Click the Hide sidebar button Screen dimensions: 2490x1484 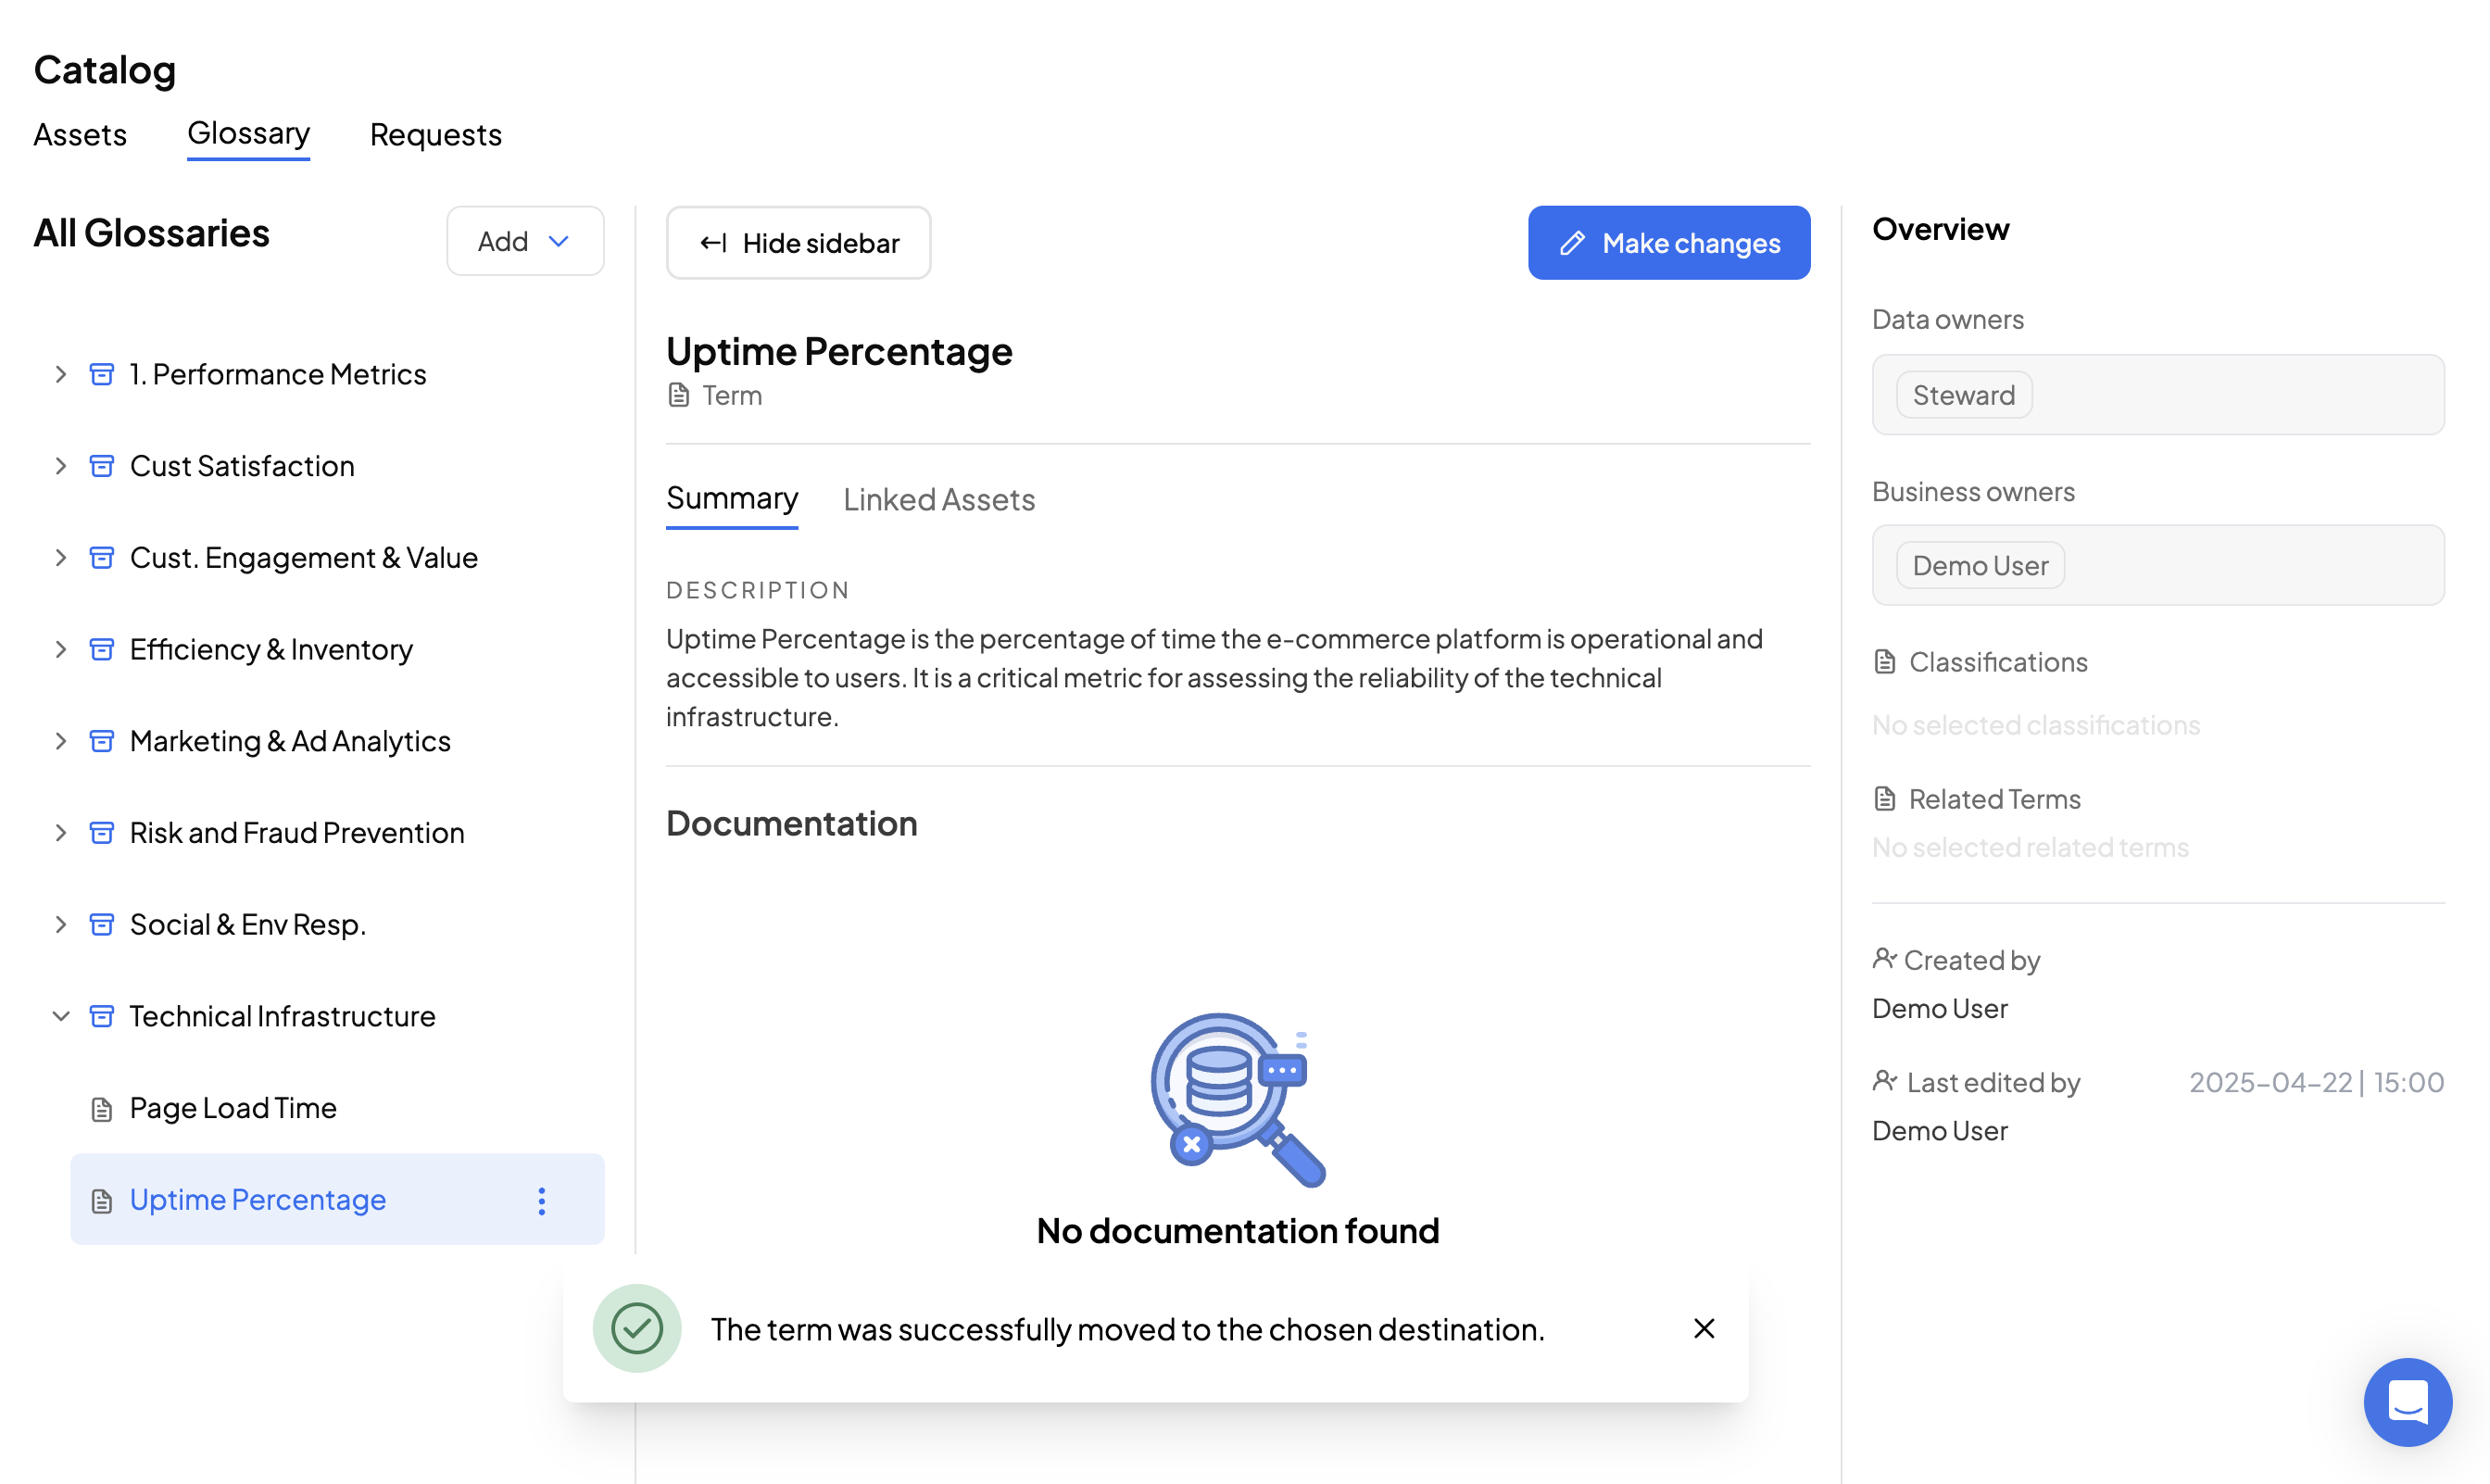[798, 243]
